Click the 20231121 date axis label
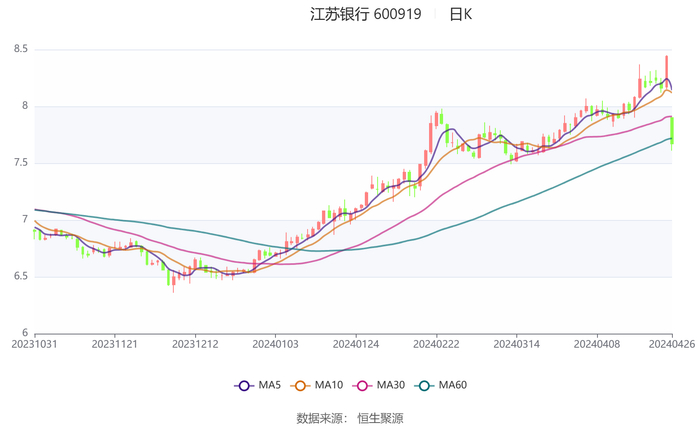This screenshot has width=700, height=426. click(115, 344)
